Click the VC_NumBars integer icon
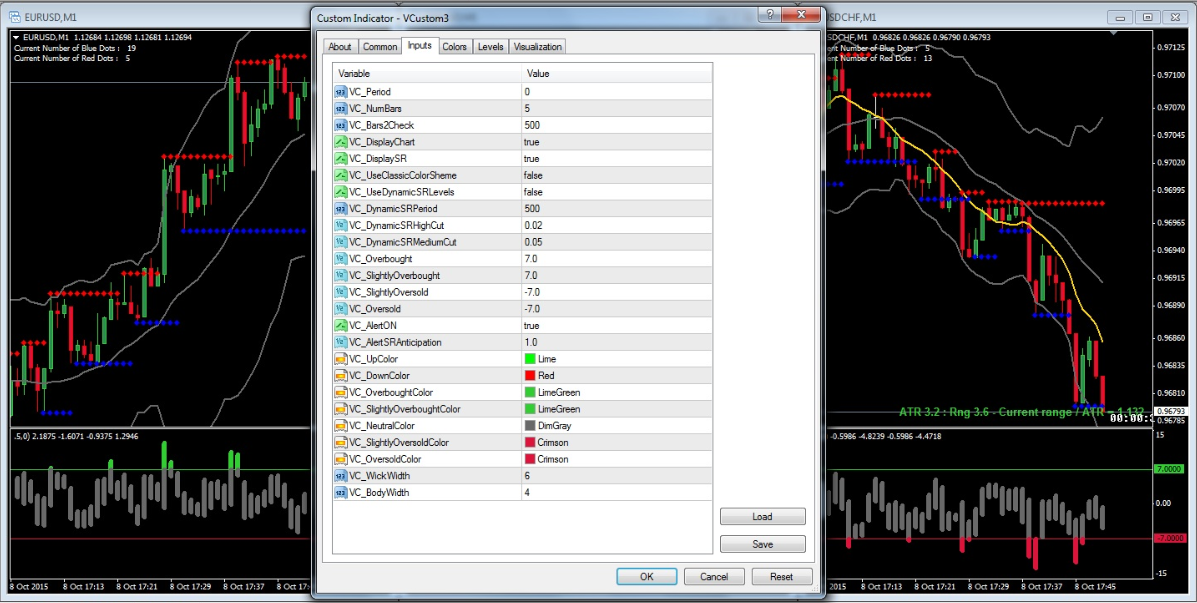1197x603 pixels. click(340, 108)
